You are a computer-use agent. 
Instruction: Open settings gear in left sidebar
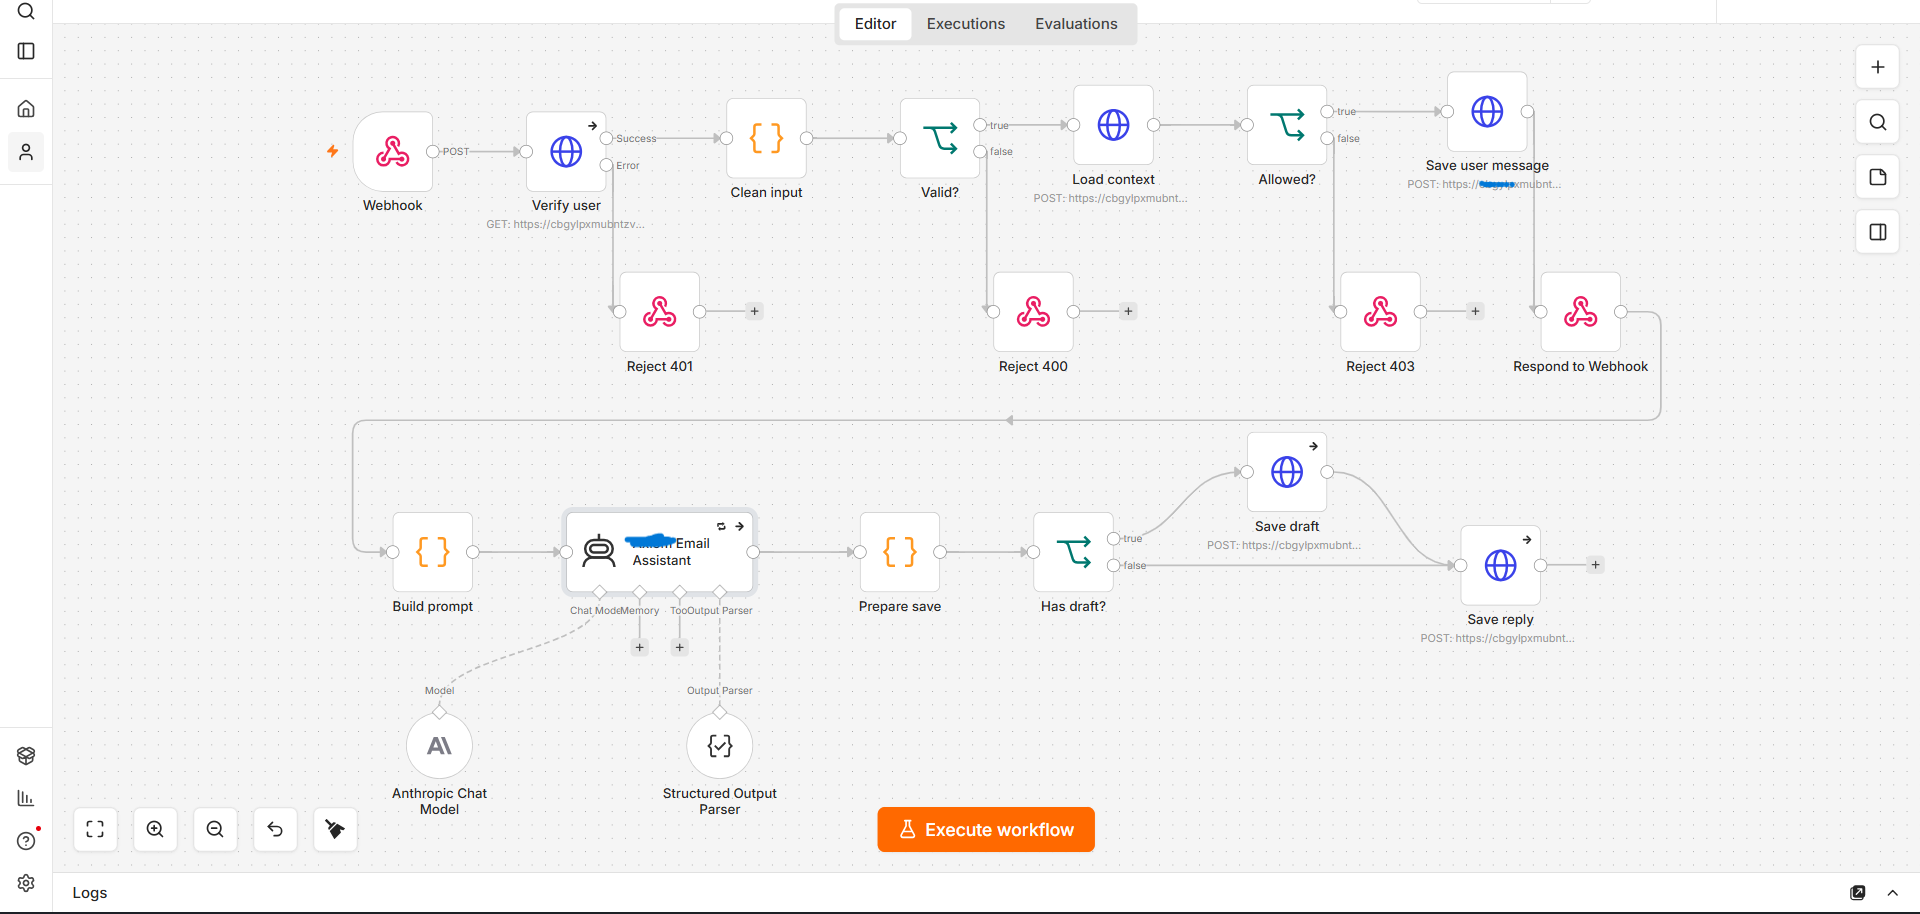coord(26,883)
